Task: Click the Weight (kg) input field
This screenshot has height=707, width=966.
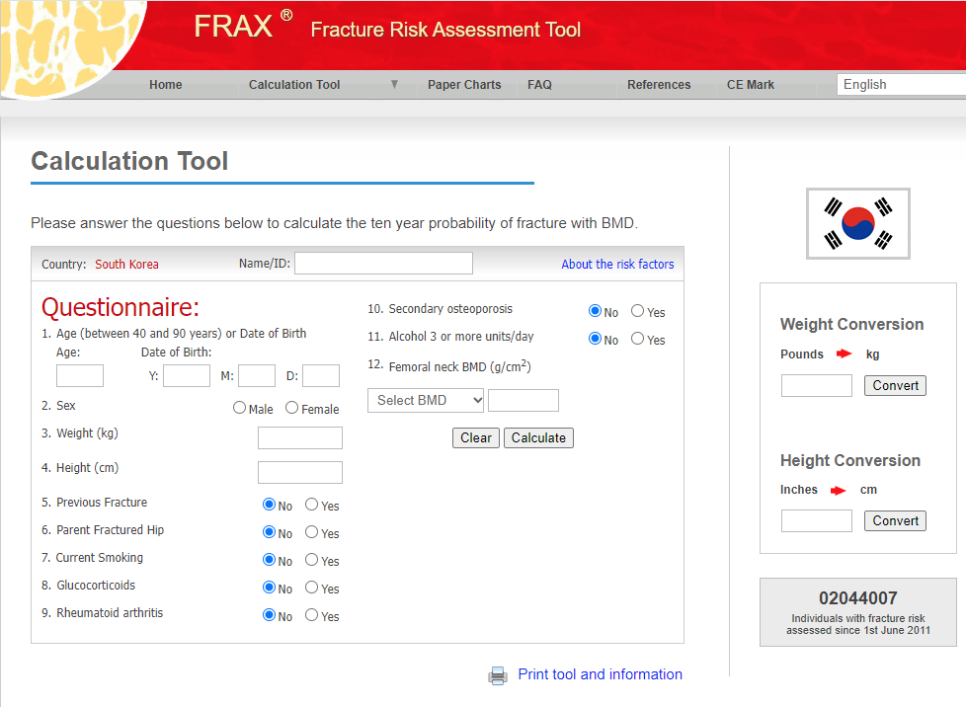Action: [300, 438]
